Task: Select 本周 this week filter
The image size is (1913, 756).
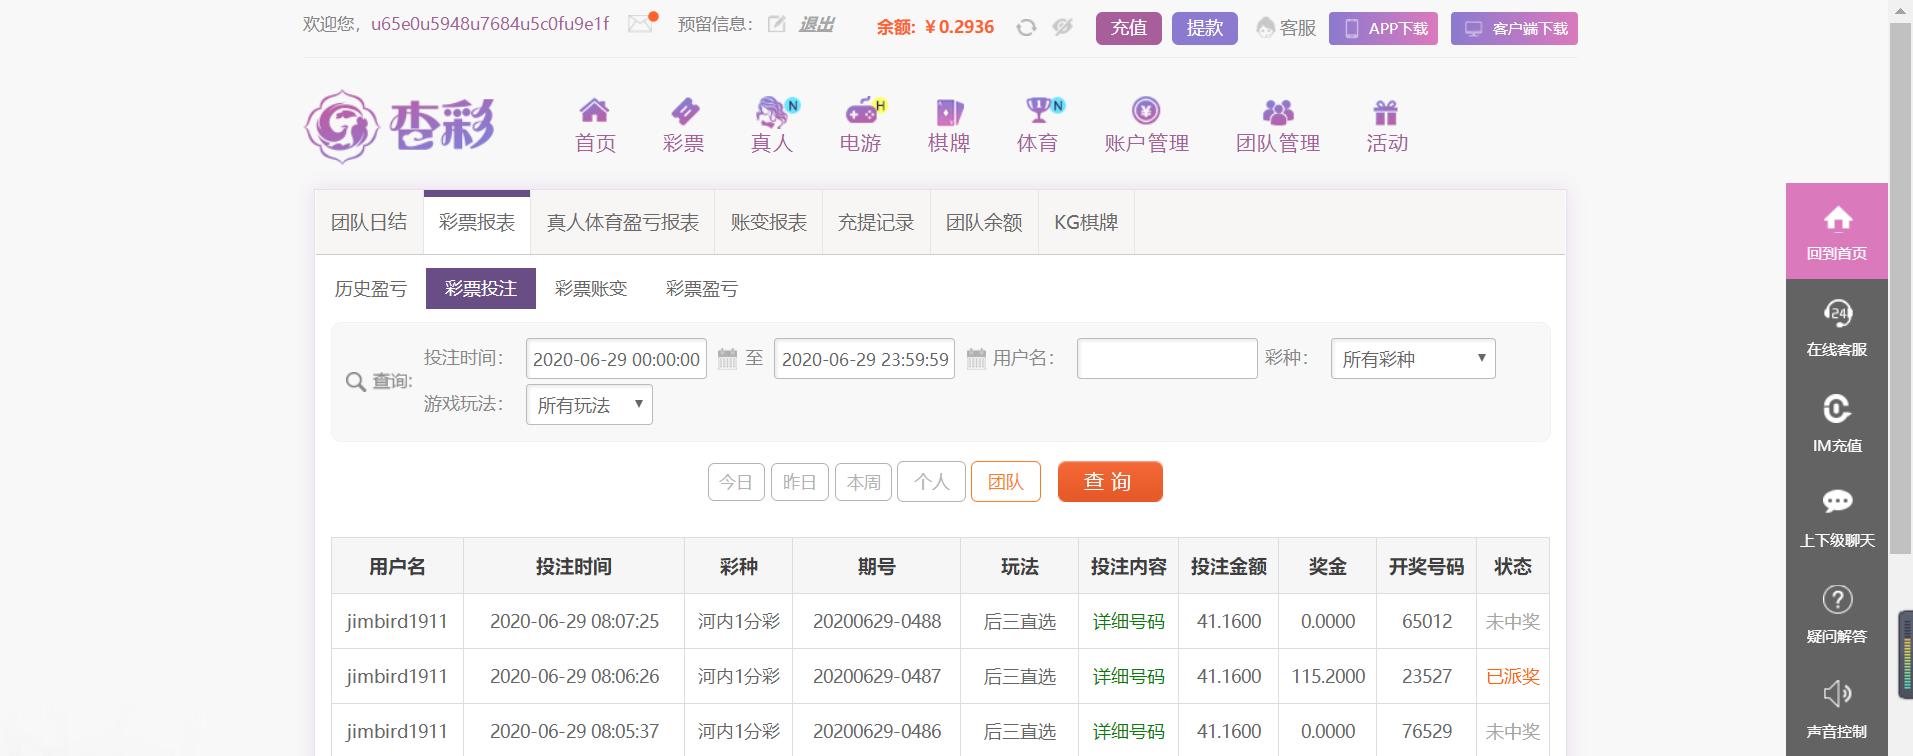Action: click(863, 482)
